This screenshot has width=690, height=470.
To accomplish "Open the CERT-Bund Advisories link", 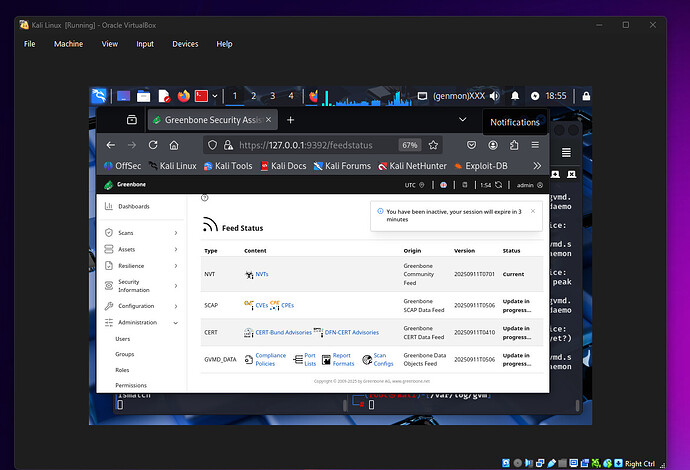I will [283, 332].
